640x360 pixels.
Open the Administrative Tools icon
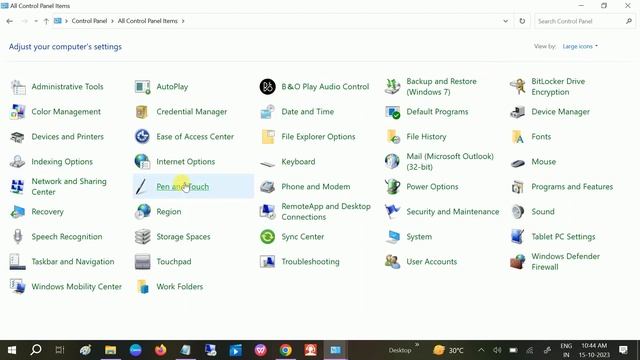pyautogui.click(x=18, y=87)
